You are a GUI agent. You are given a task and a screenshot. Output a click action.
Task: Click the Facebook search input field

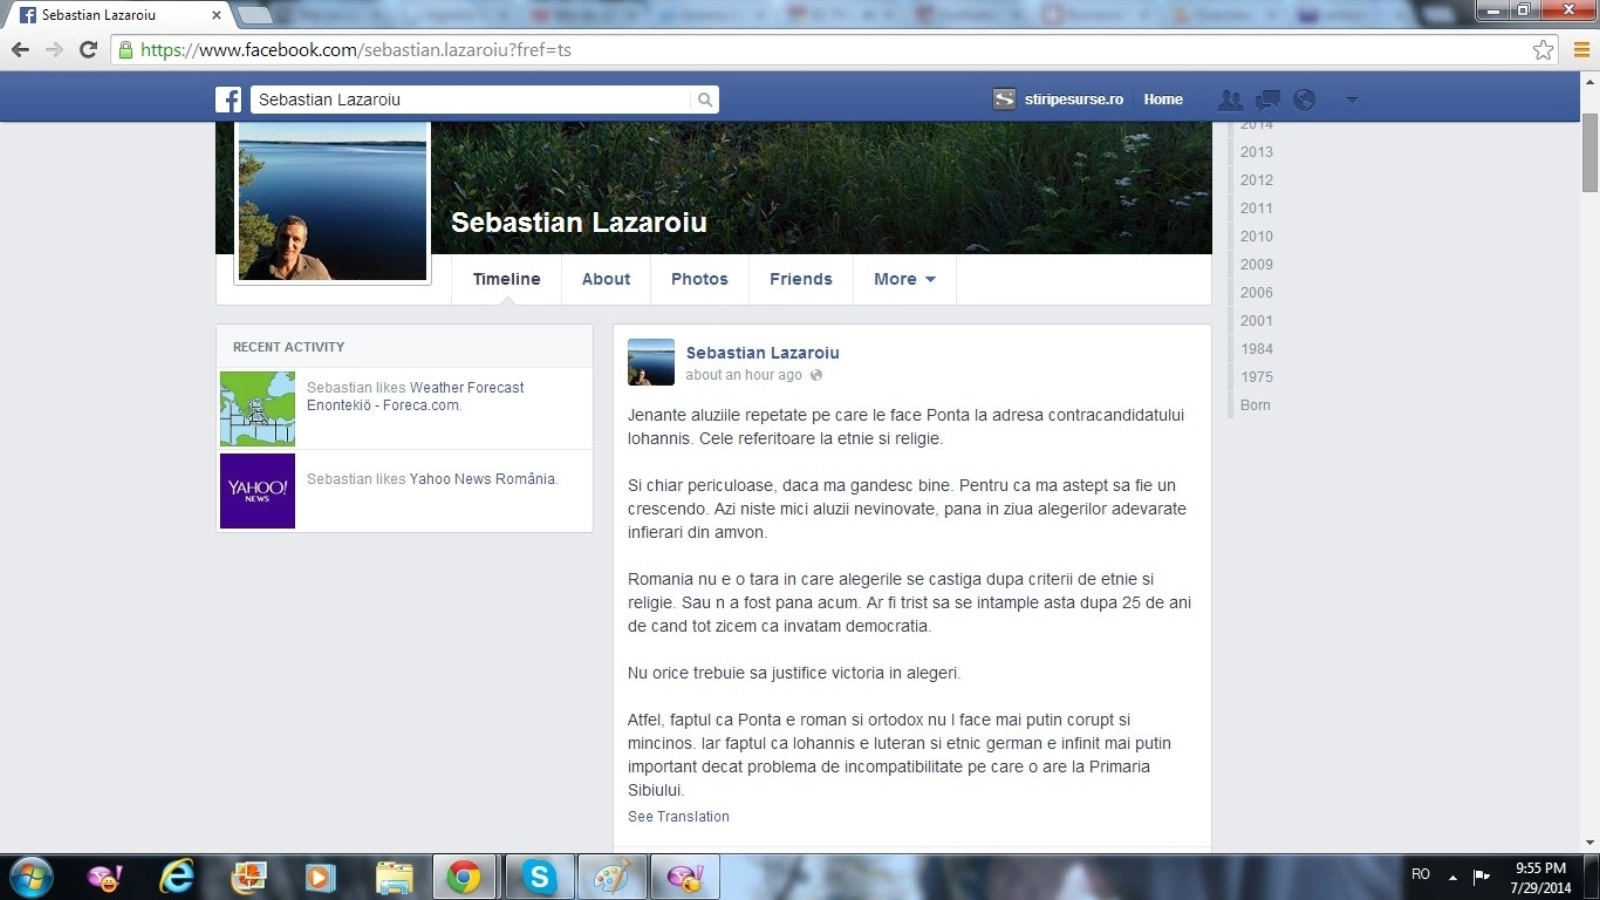click(470, 99)
